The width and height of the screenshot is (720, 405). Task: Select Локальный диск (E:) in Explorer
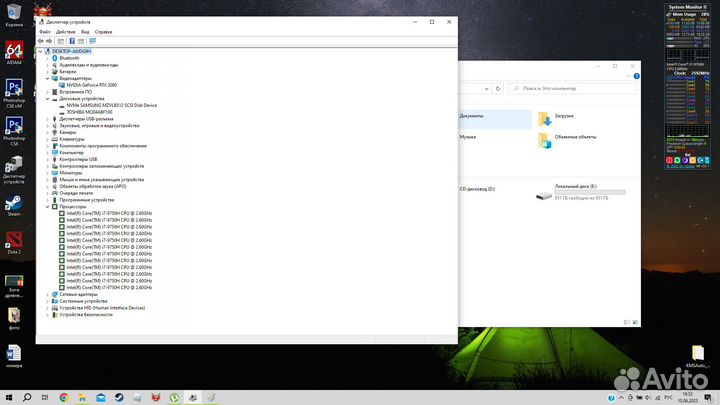pyautogui.click(x=581, y=192)
